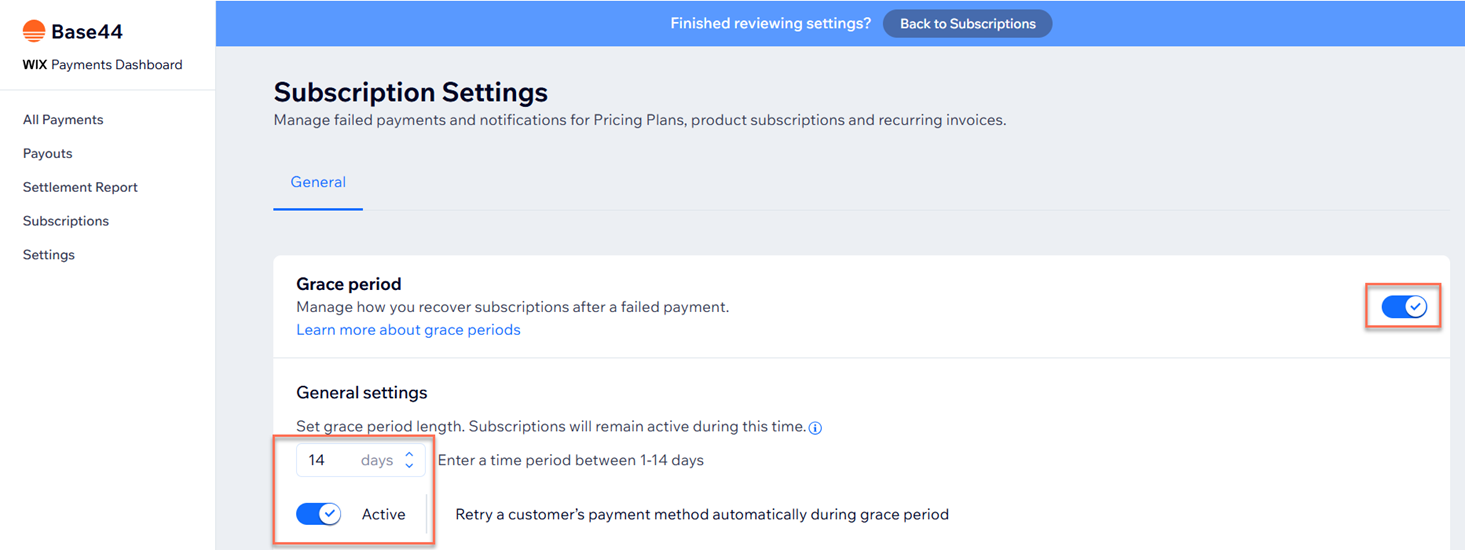Go to All Payments in sidebar
The height and width of the screenshot is (550, 1465).
(63, 120)
